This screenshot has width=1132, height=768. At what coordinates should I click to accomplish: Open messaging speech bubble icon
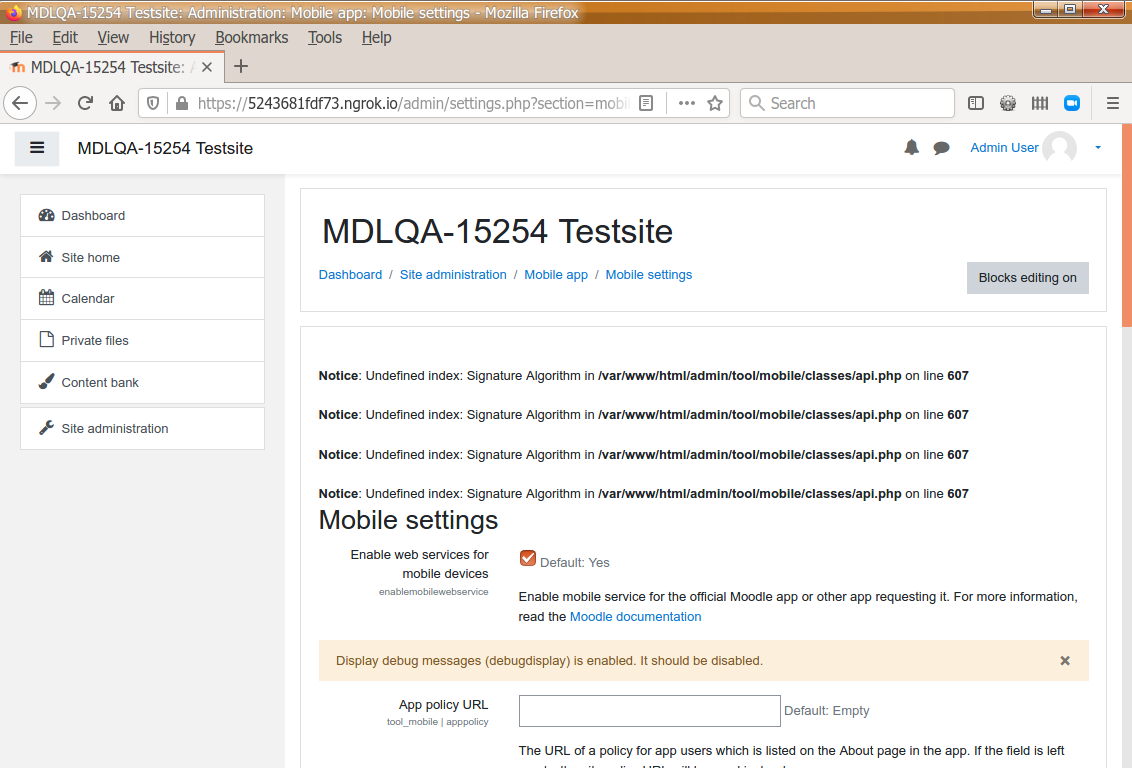click(x=941, y=148)
